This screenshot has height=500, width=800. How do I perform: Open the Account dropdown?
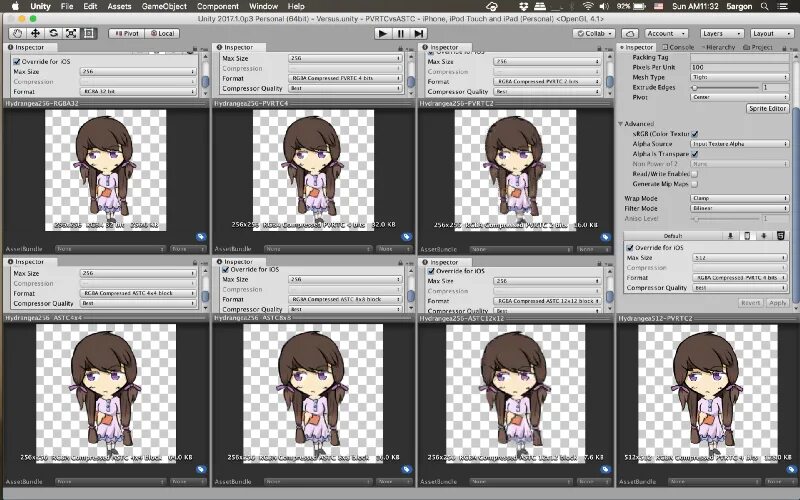pyautogui.click(x=666, y=33)
